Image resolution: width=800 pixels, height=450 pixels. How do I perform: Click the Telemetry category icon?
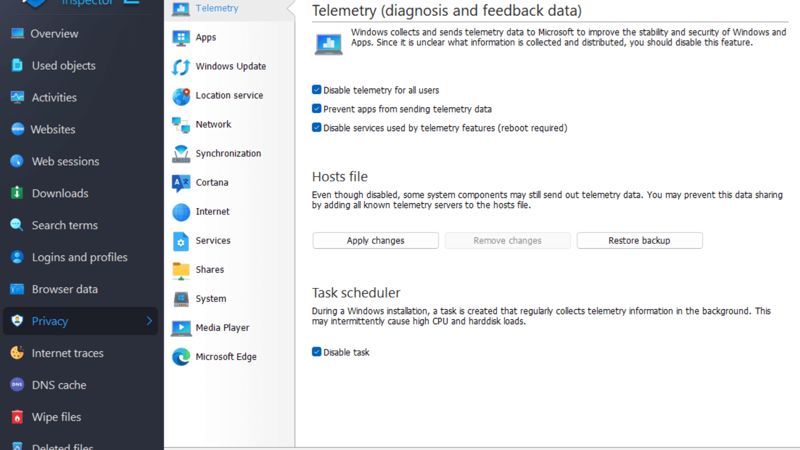(x=181, y=8)
